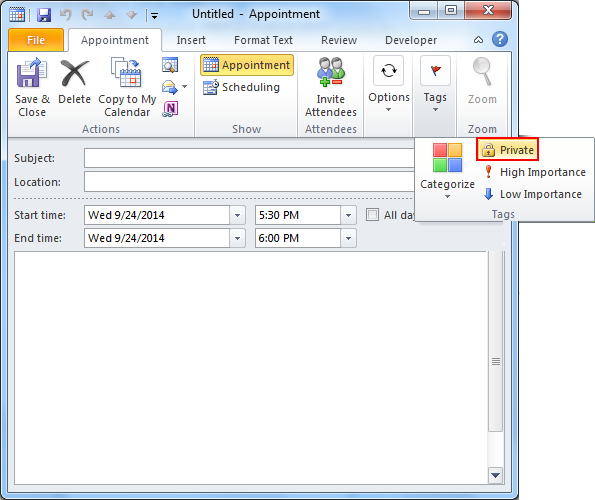The image size is (595, 500).
Task: Click the End time 6:00 PM field
Action: [298, 238]
